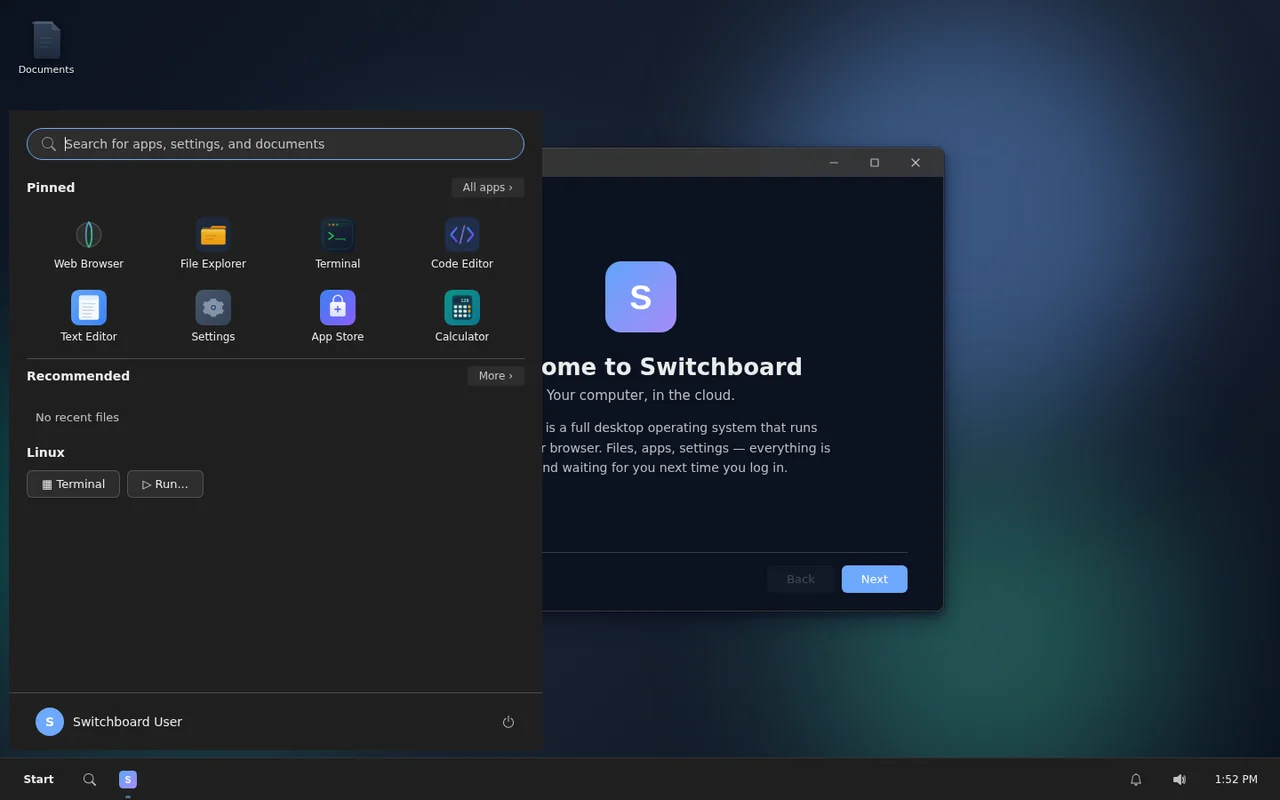Click the Back button in welcome window
Screen dimensions: 1280x800
tap(800, 579)
